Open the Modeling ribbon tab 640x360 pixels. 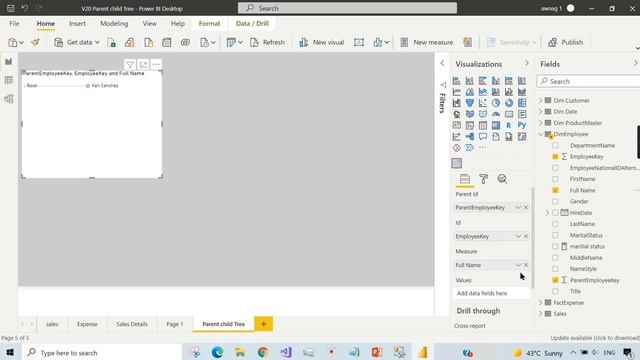click(114, 24)
